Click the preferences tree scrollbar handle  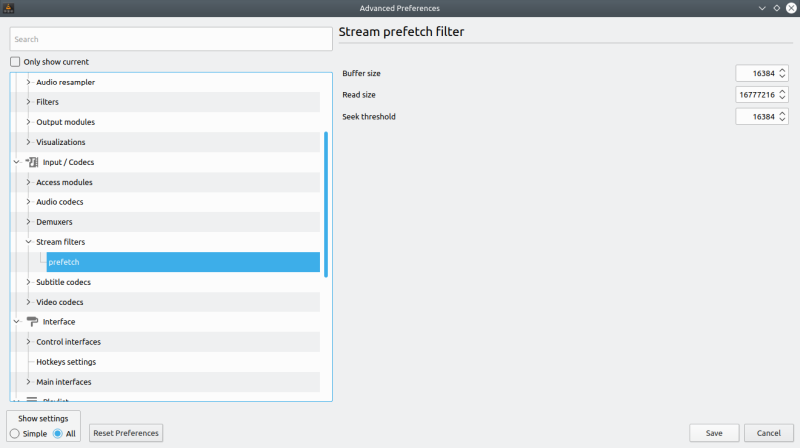[x=326, y=205]
